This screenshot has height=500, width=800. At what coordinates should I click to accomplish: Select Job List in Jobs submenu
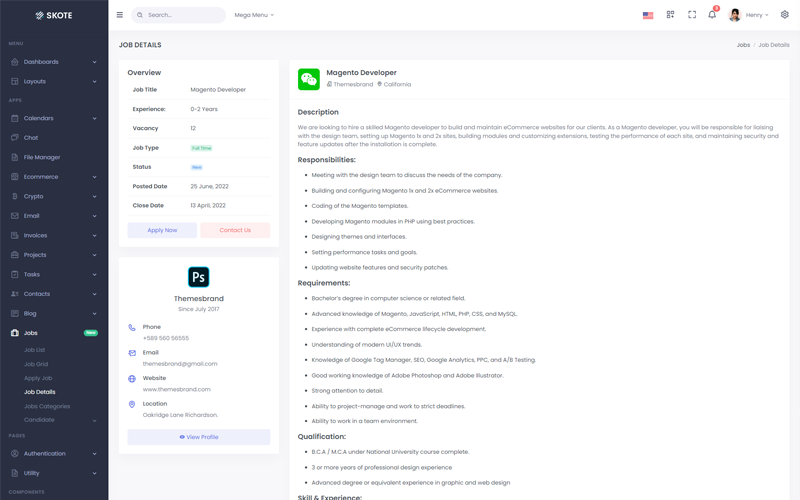pos(35,350)
